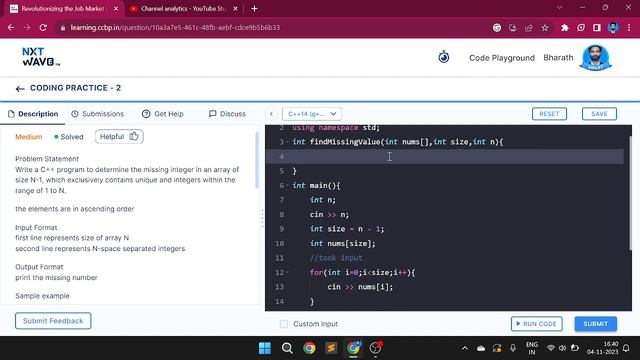
Task: Run the code with RUN CODE
Action: [537, 324]
